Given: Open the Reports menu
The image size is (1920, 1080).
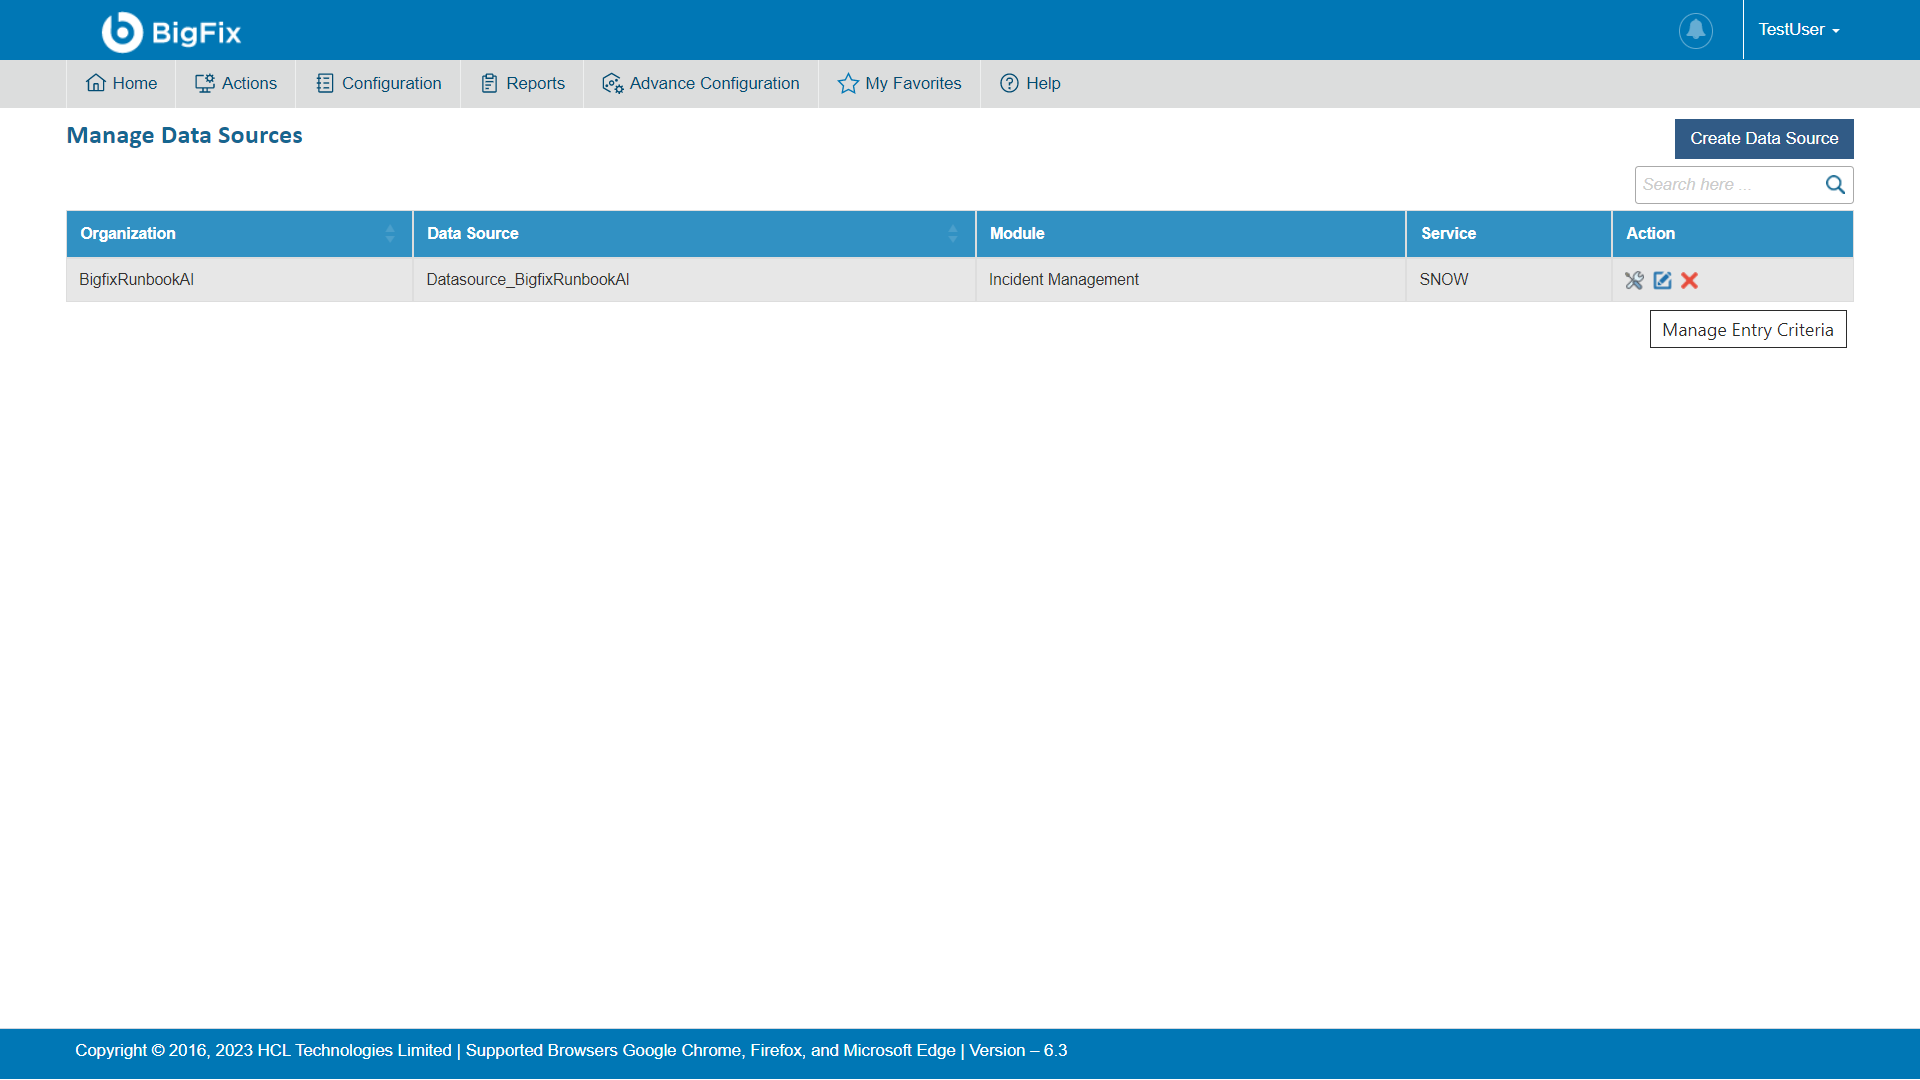Looking at the screenshot, I should pos(523,84).
